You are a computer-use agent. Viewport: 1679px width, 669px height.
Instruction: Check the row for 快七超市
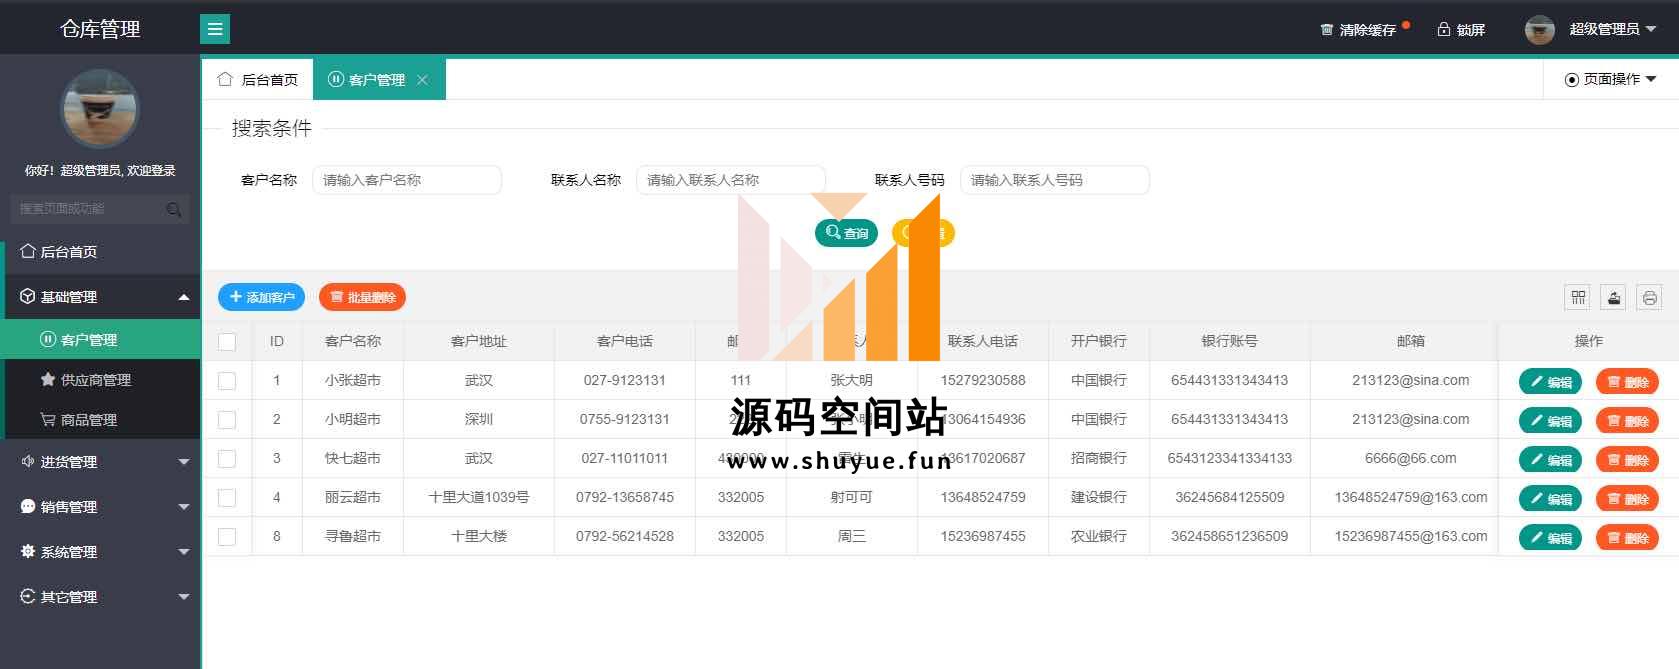click(227, 458)
